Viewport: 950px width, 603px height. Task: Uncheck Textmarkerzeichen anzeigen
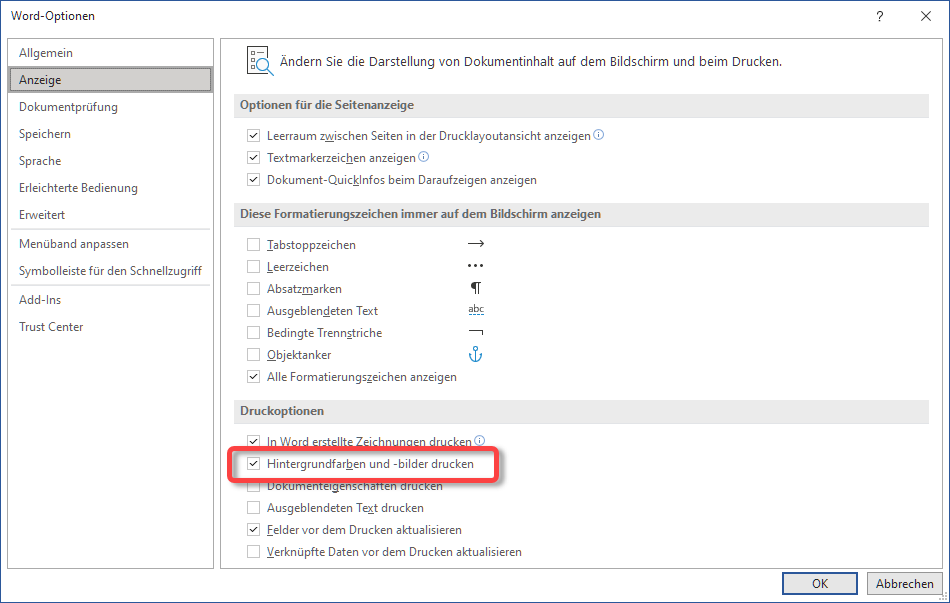pyautogui.click(x=253, y=158)
